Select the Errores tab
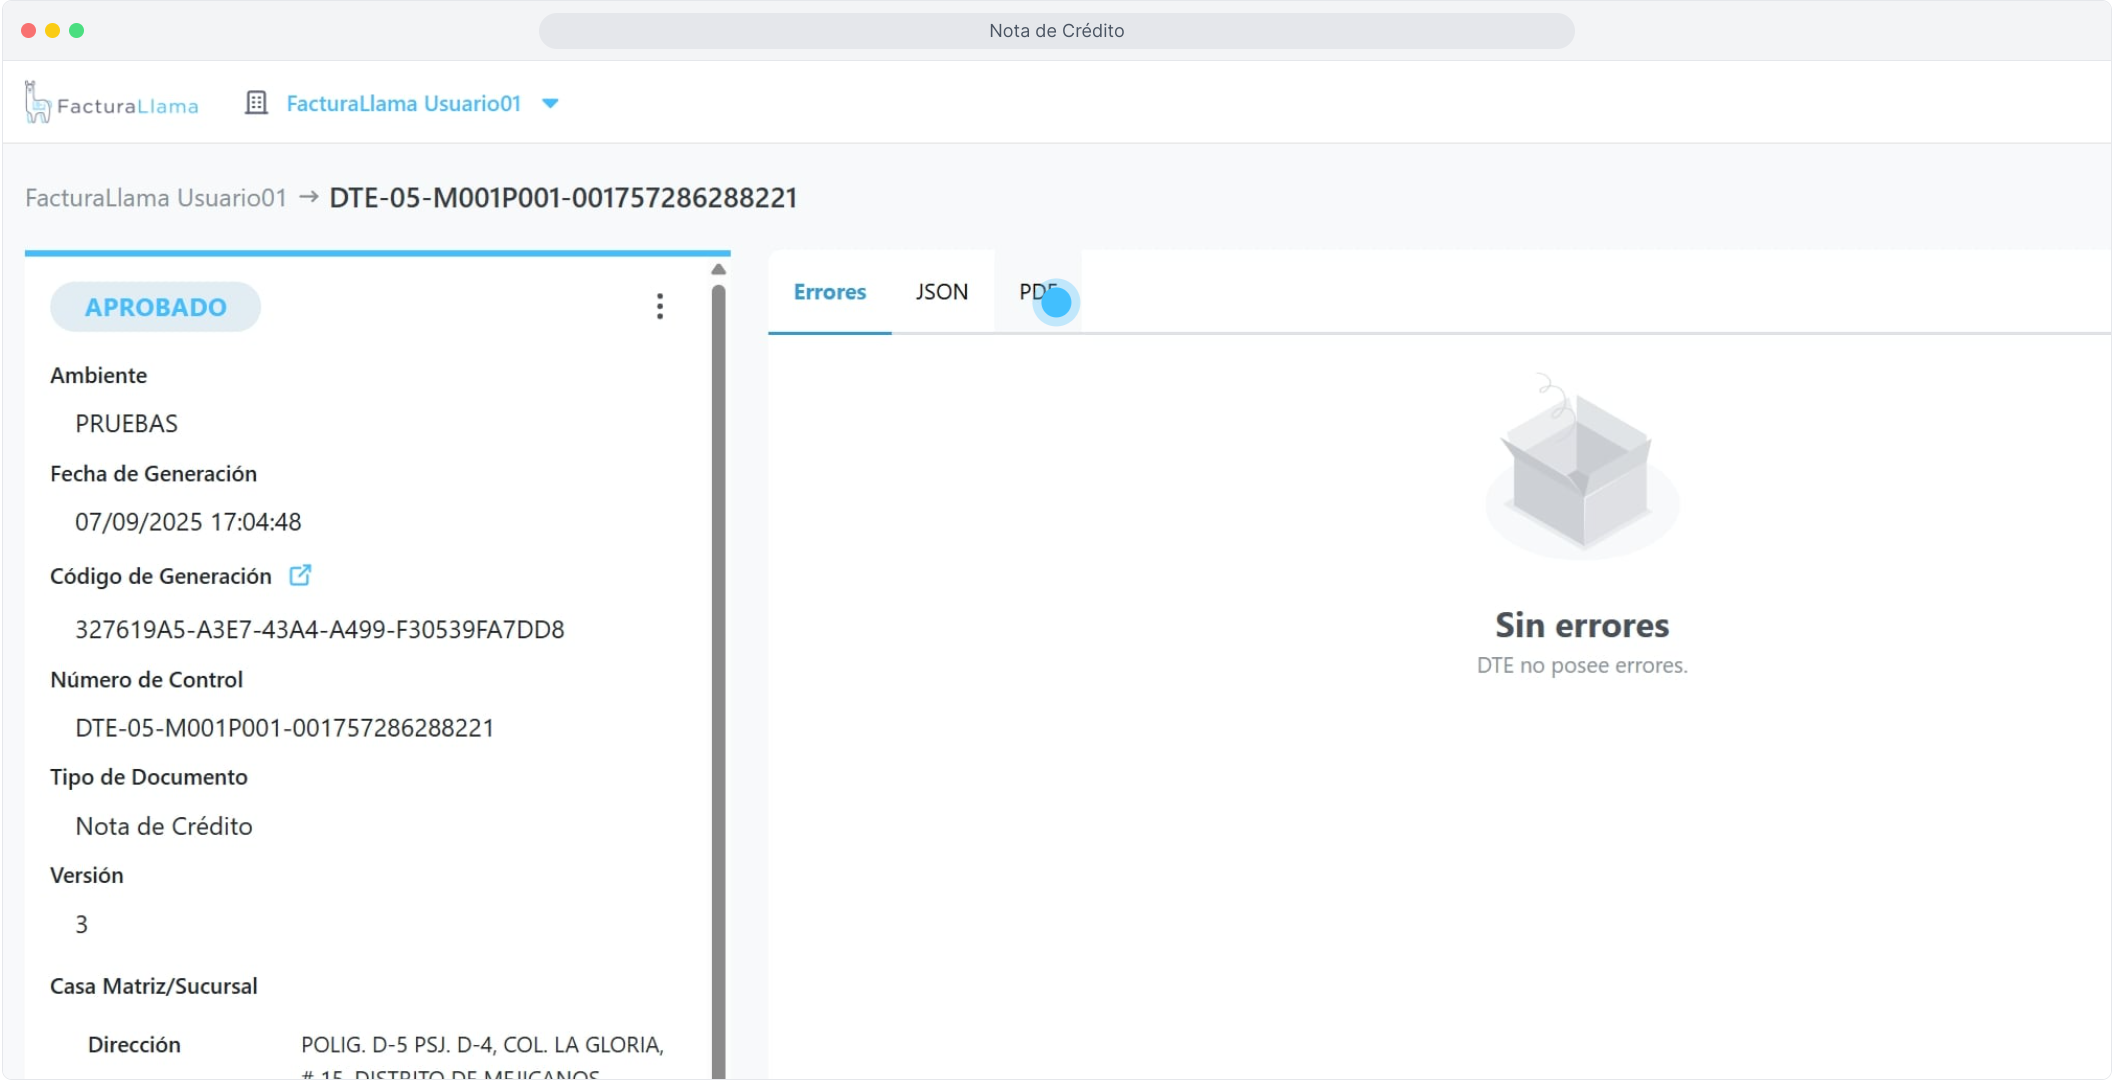This screenshot has height=1080, width=2114. pos(829,292)
